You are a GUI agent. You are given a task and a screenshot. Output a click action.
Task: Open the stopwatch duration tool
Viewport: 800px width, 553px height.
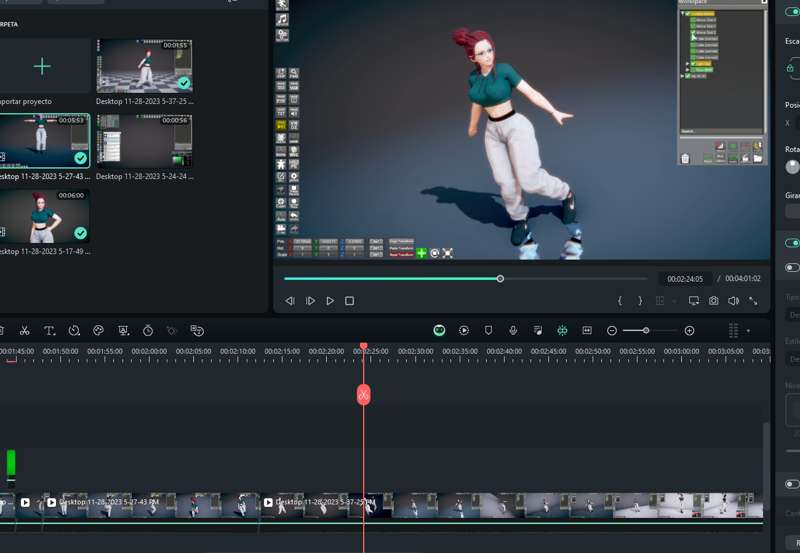click(148, 331)
